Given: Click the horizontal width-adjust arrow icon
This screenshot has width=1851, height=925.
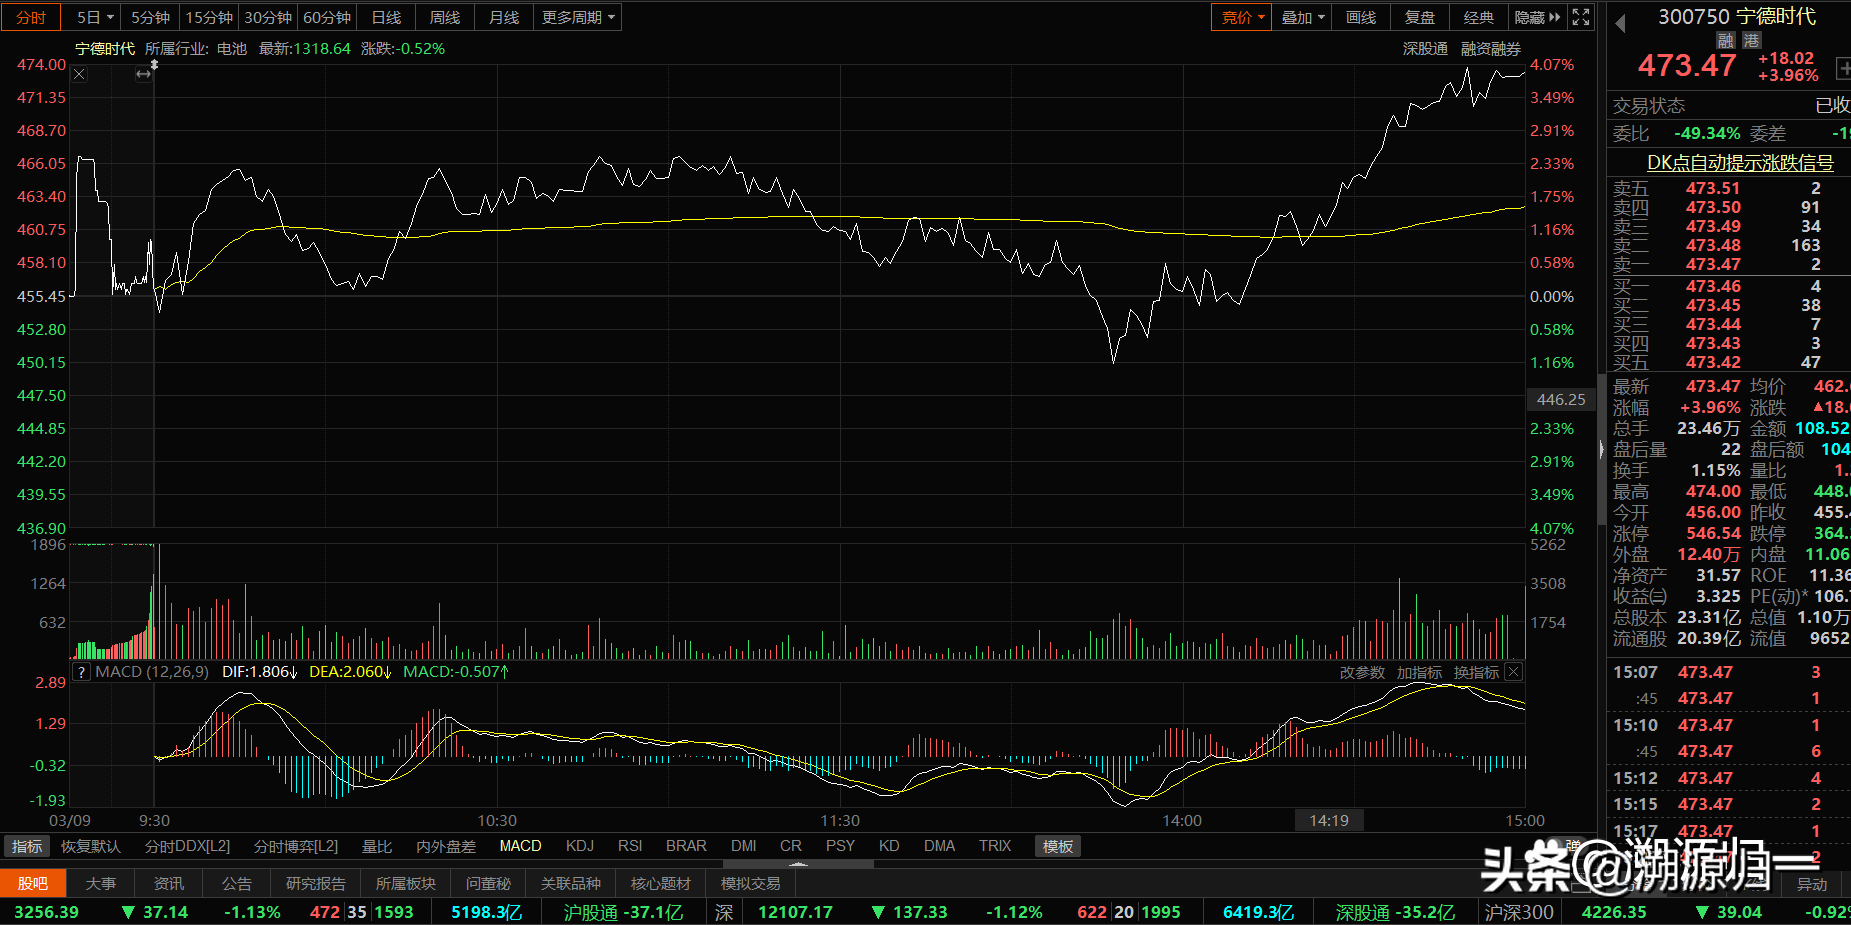Looking at the screenshot, I should pos(144,74).
